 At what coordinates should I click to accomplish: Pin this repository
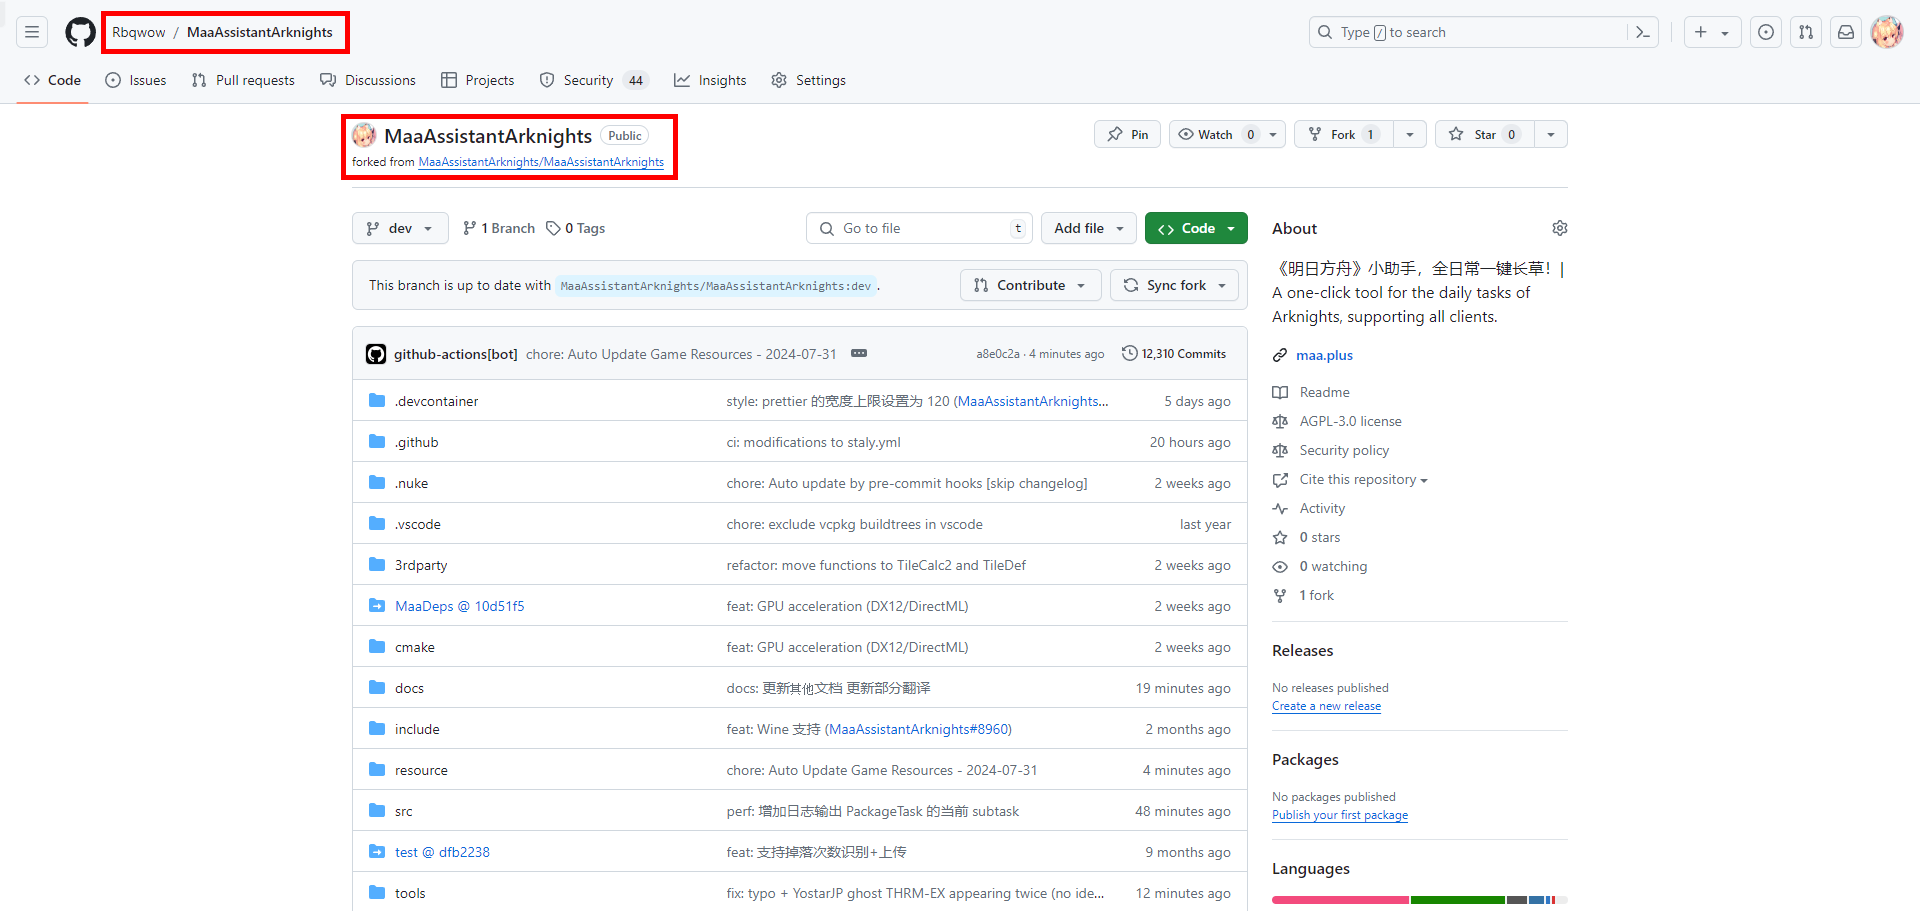[1127, 134]
